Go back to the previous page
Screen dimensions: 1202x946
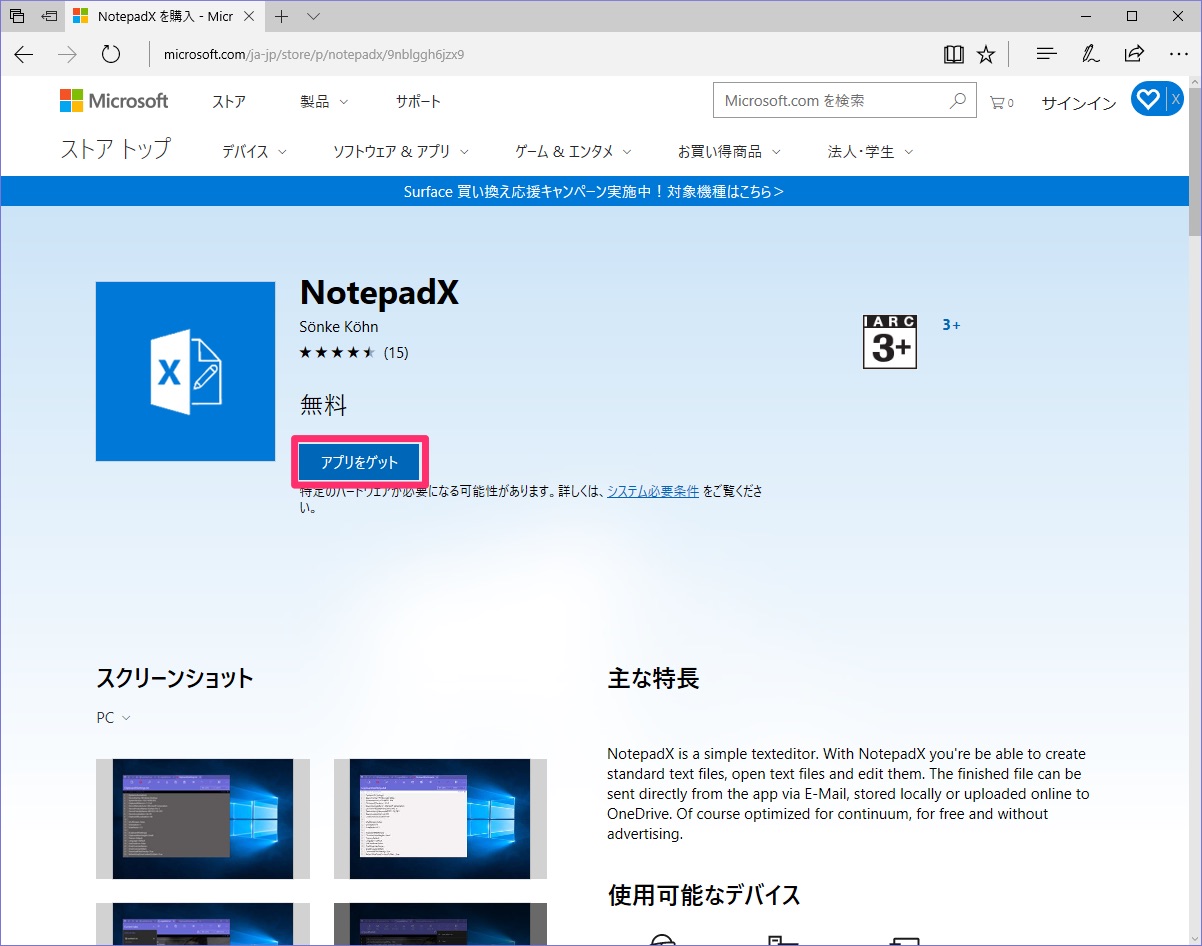click(x=24, y=54)
